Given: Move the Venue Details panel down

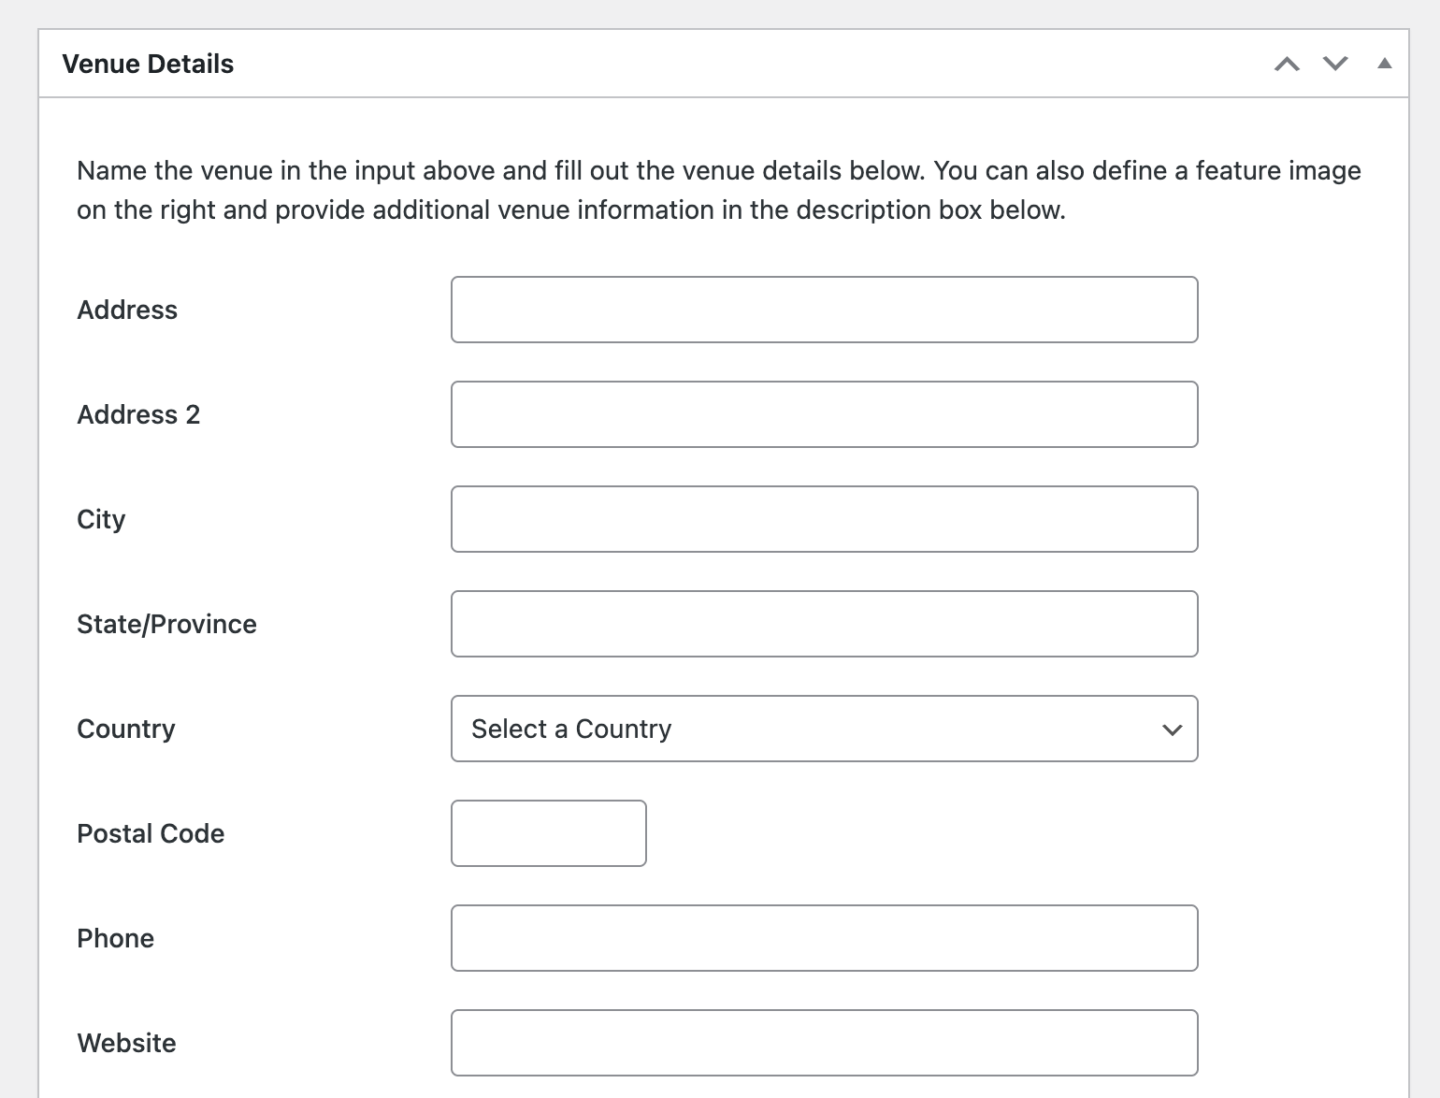Looking at the screenshot, I should (x=1335, y=64).
